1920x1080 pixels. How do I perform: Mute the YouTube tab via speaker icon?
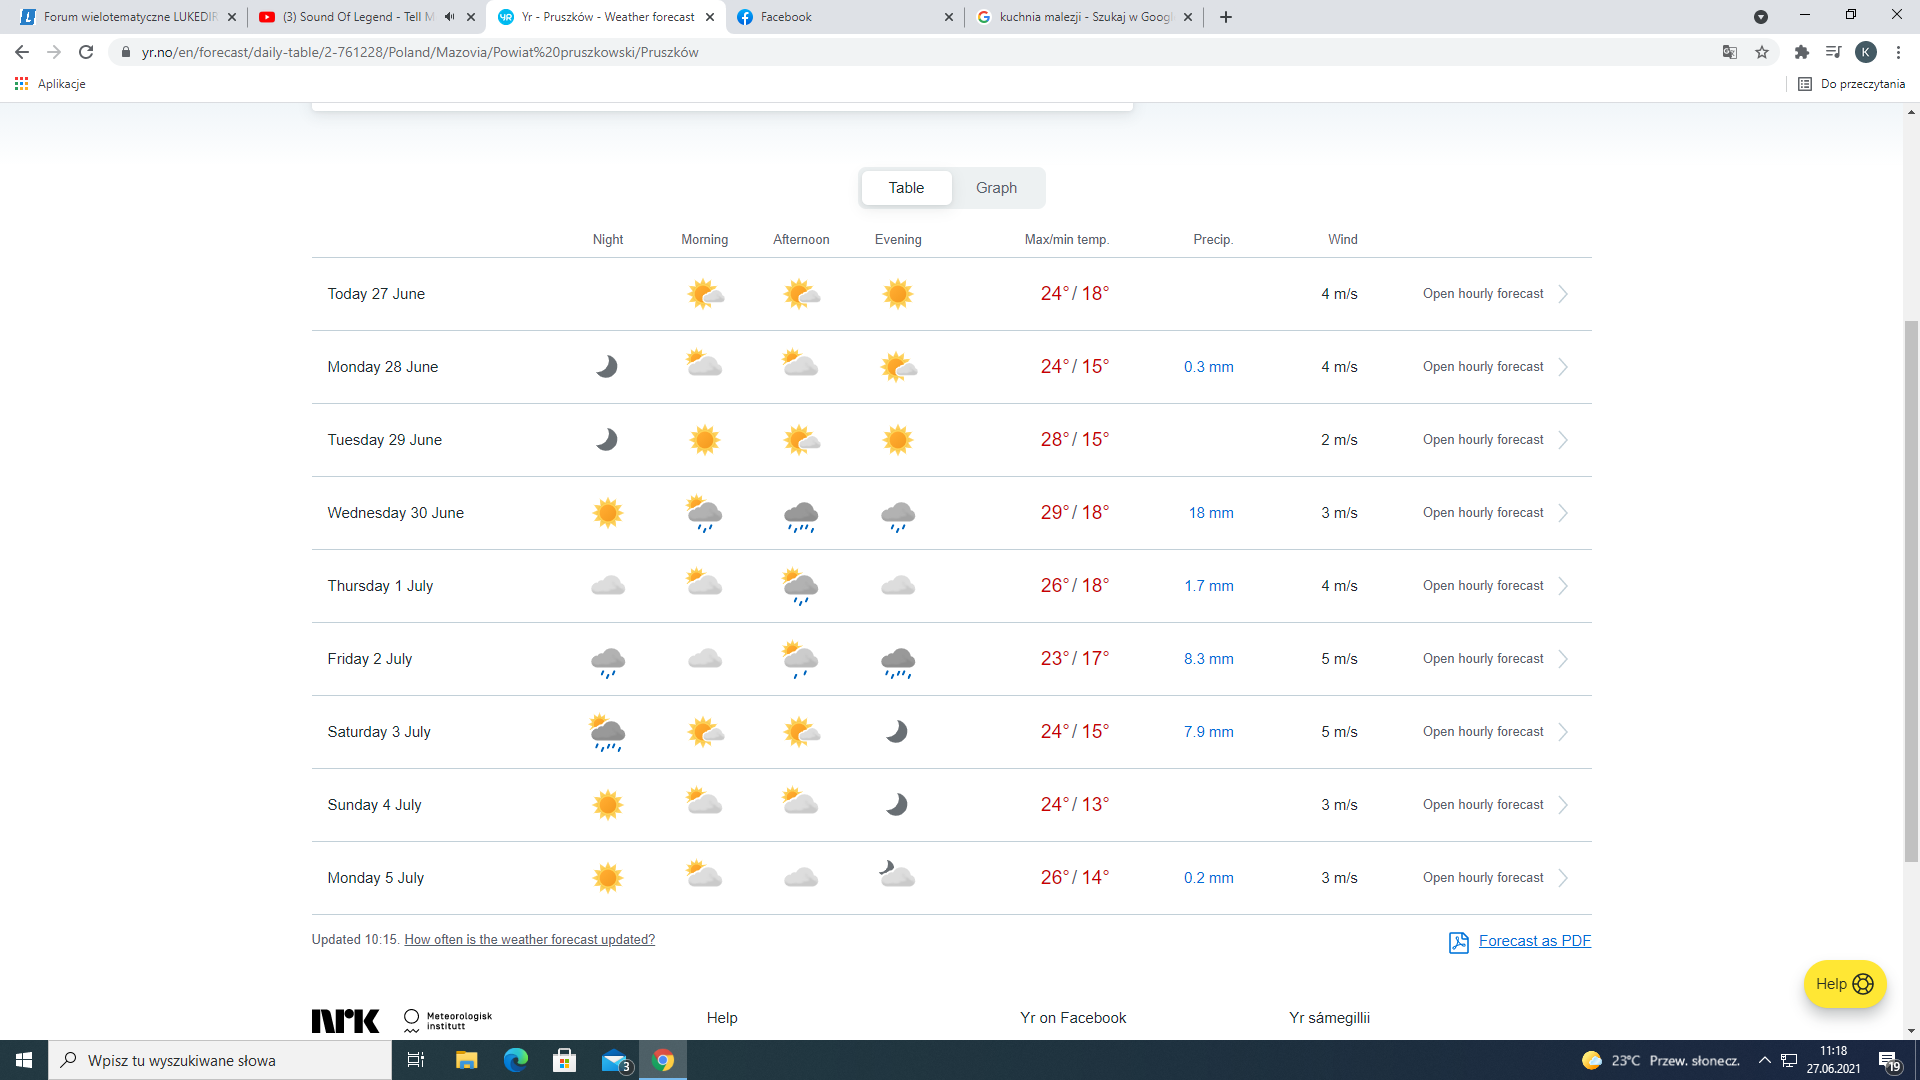tap(449, 17)
